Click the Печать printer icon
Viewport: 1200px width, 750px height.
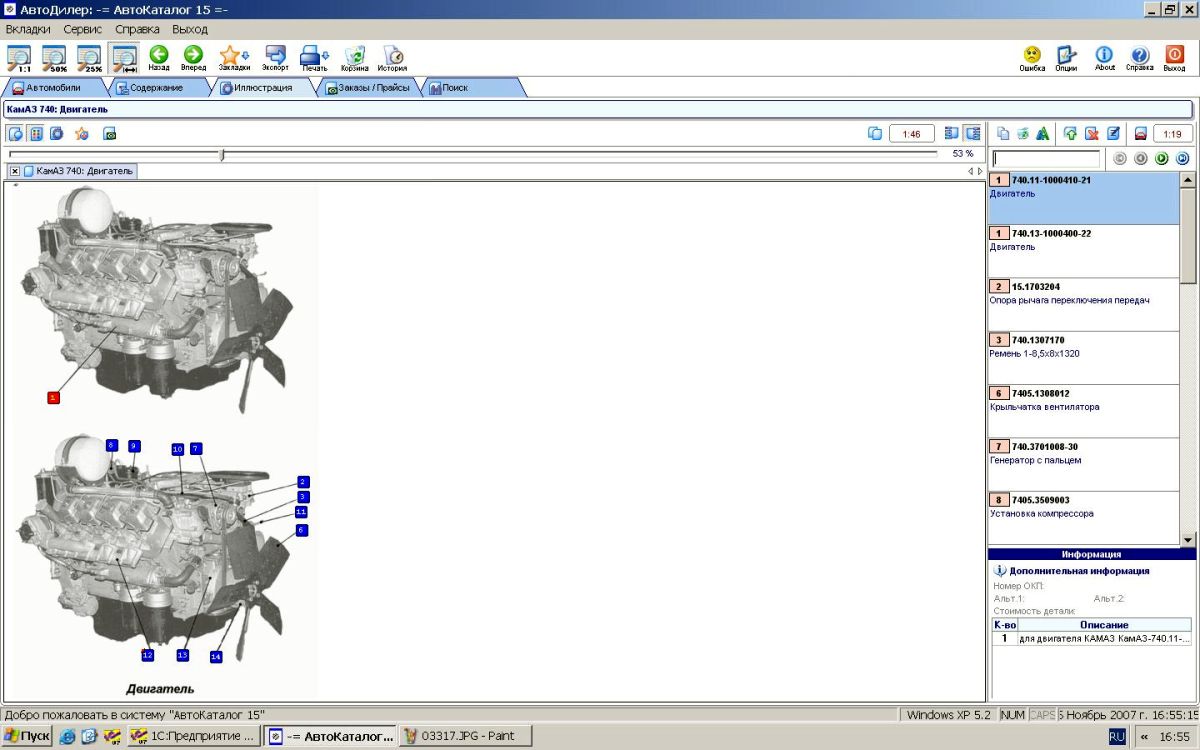pos(315,58)
